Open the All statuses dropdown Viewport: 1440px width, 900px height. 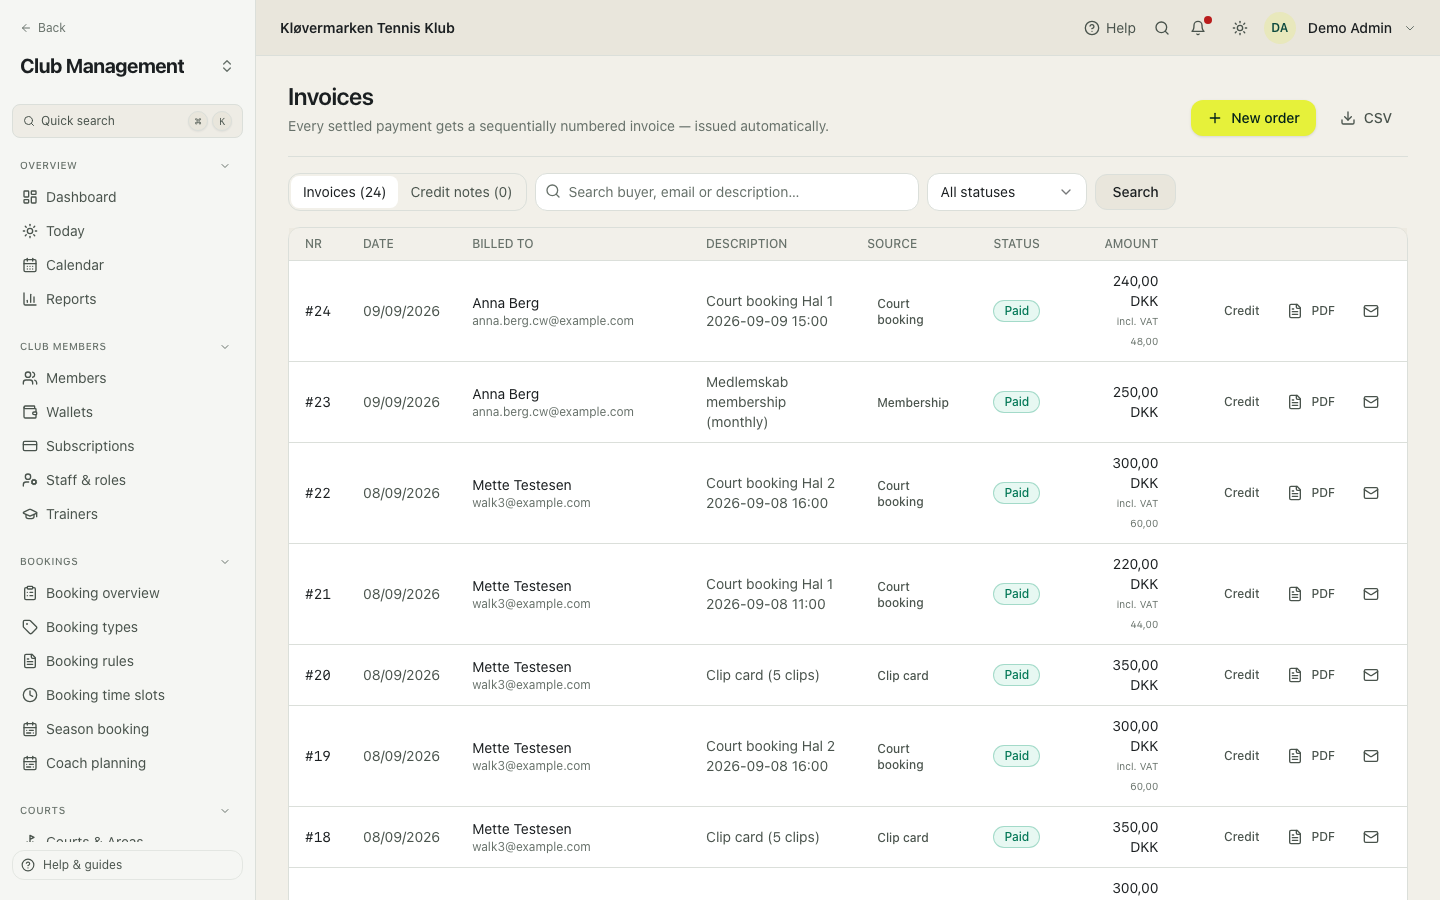pyautogui.click(x=1007, y=192)
